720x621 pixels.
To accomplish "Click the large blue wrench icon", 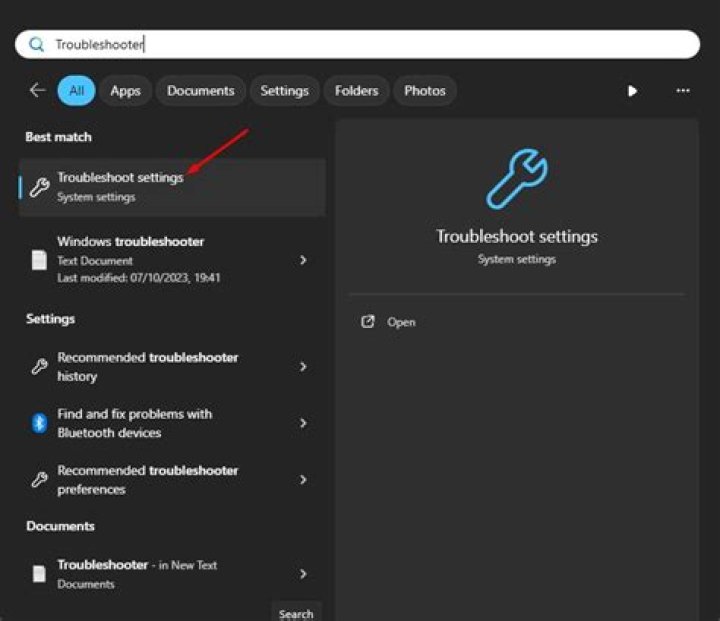I will [517, 178].
